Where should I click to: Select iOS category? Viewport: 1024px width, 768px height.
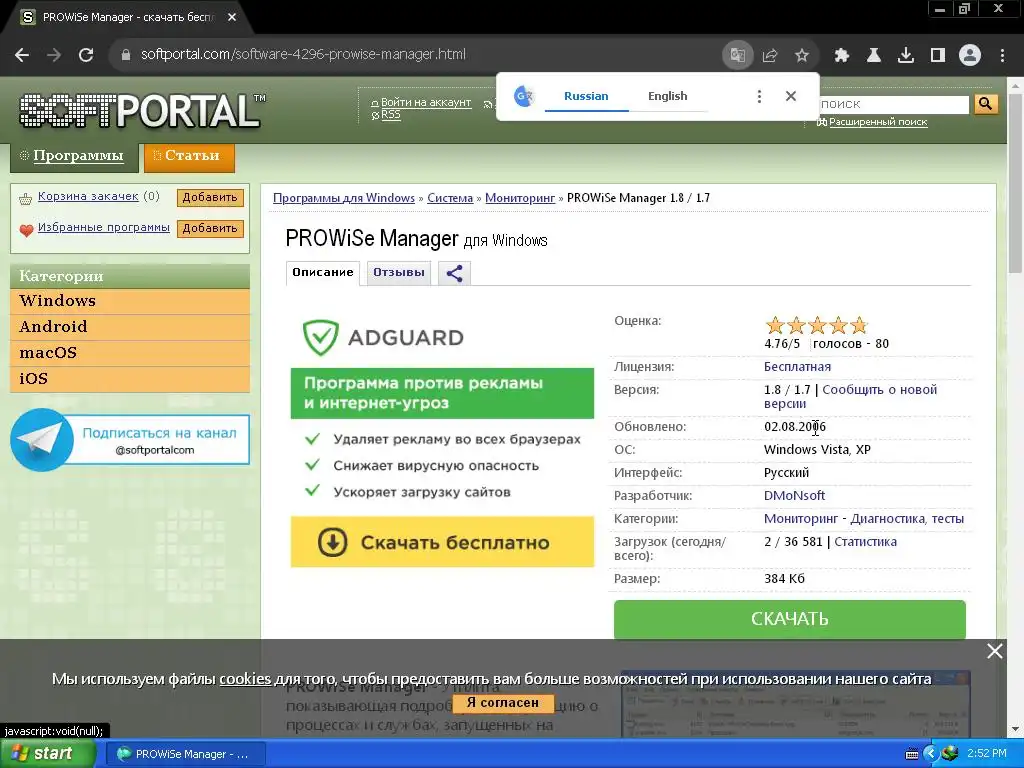point(130,379)
